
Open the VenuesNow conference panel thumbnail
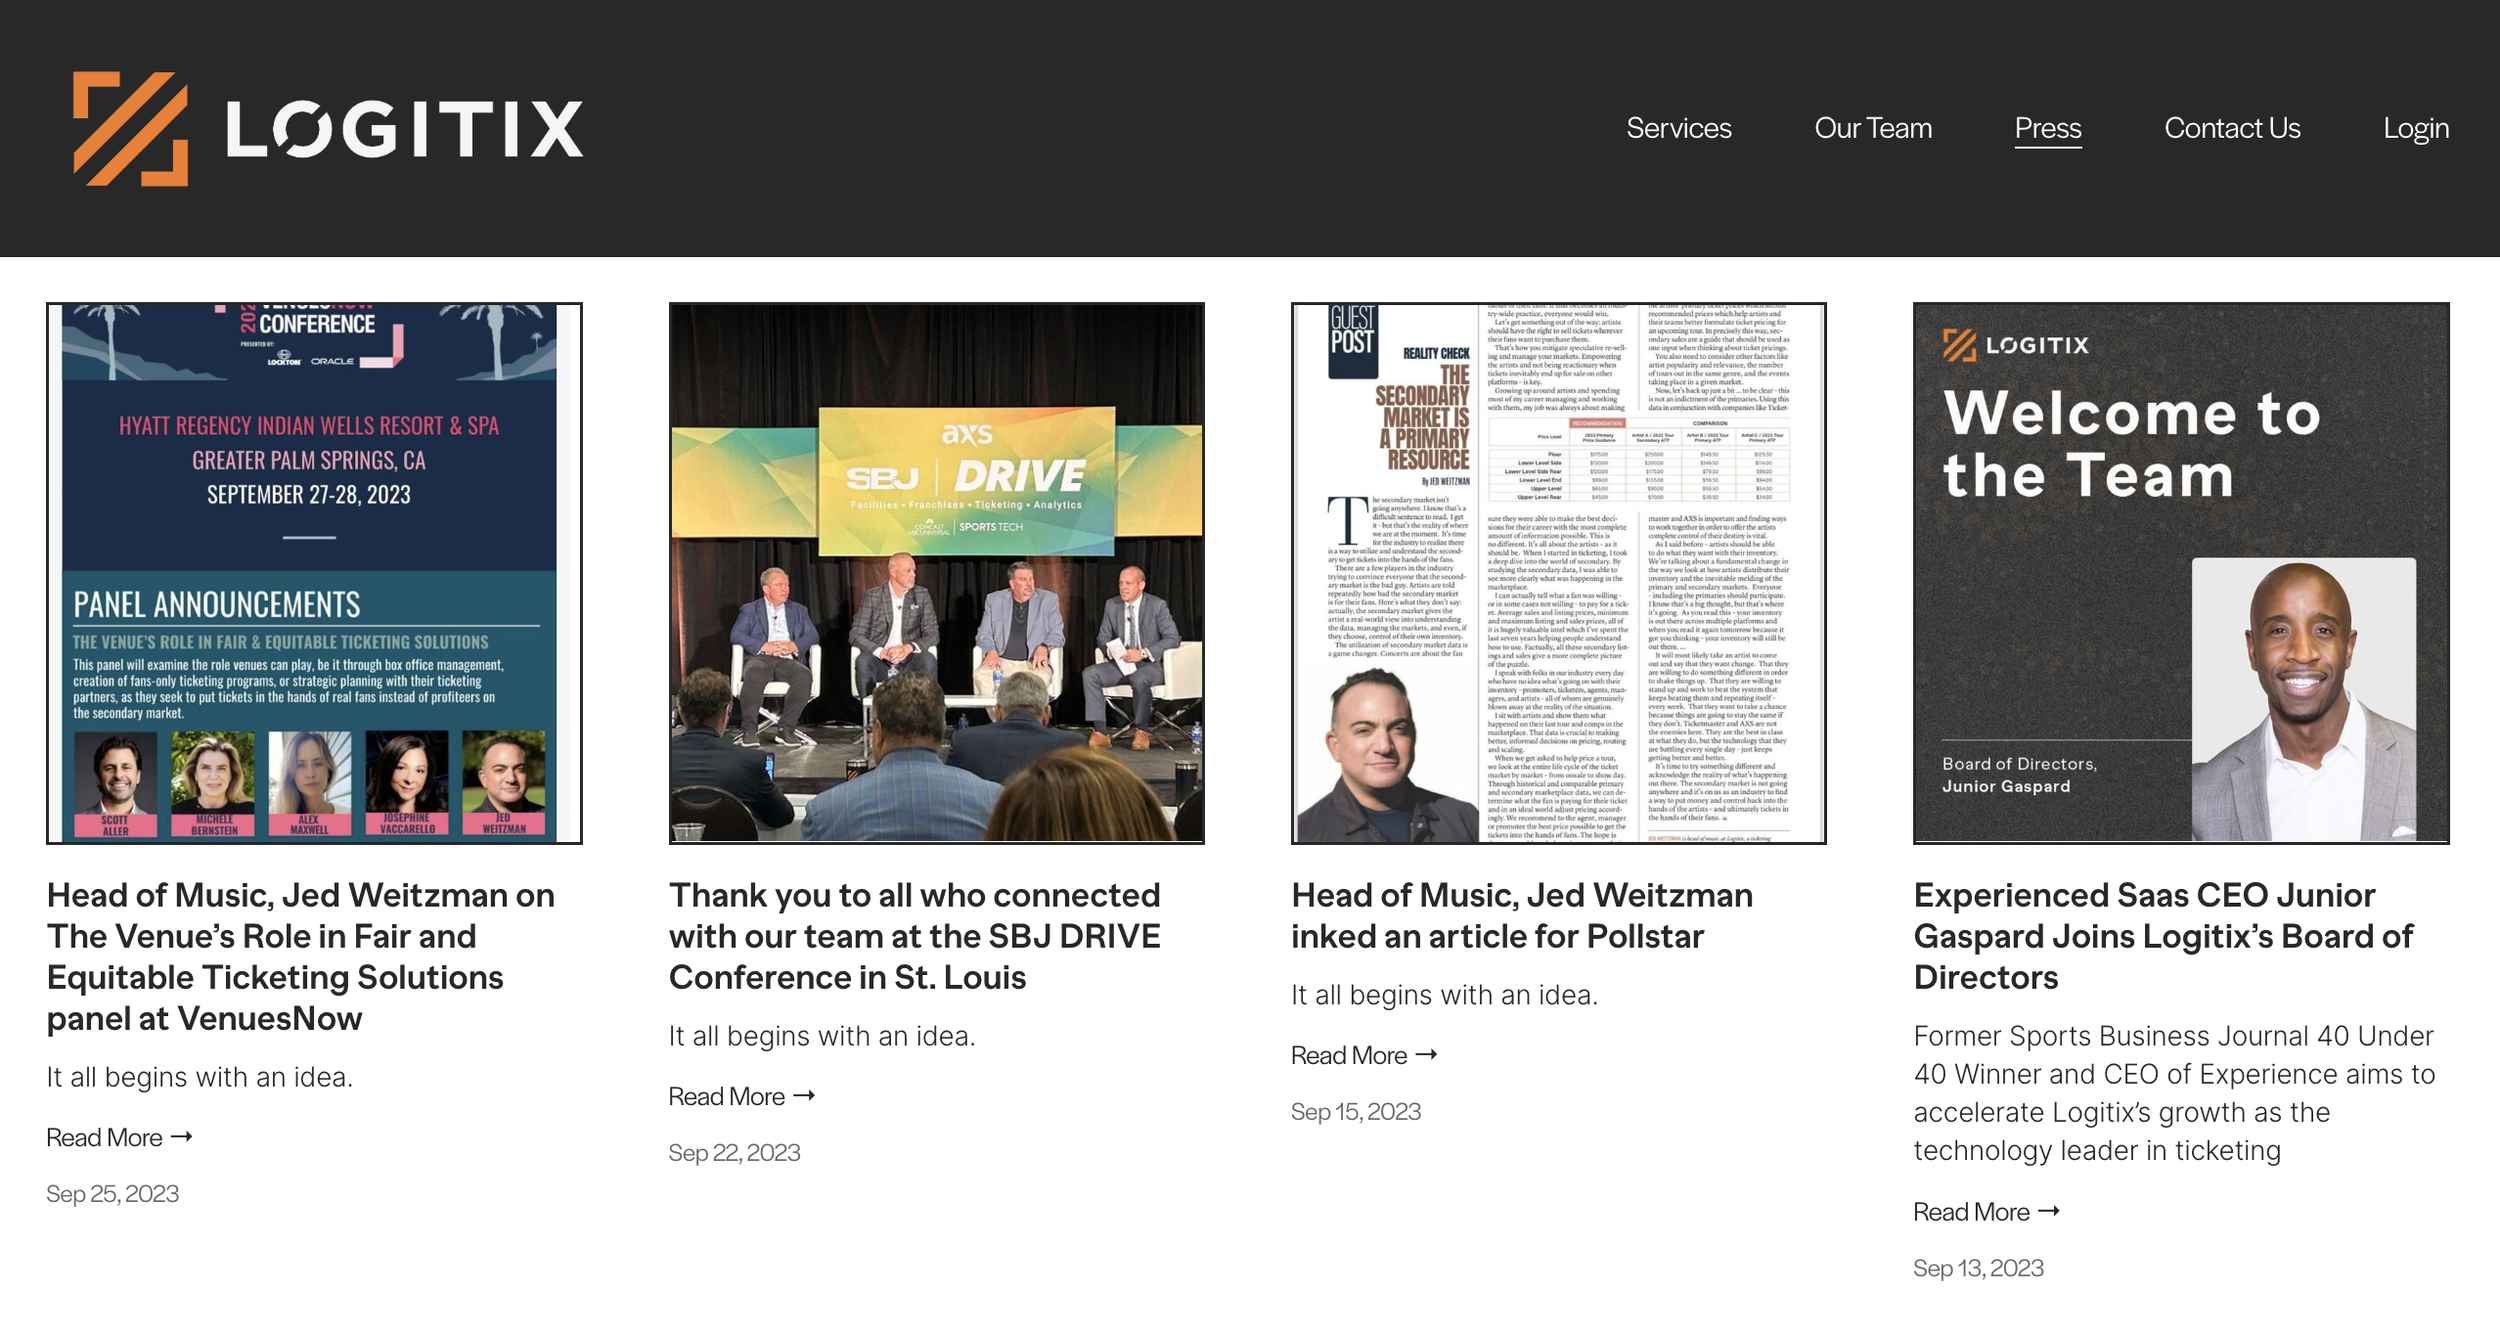[x=314, y=573]
